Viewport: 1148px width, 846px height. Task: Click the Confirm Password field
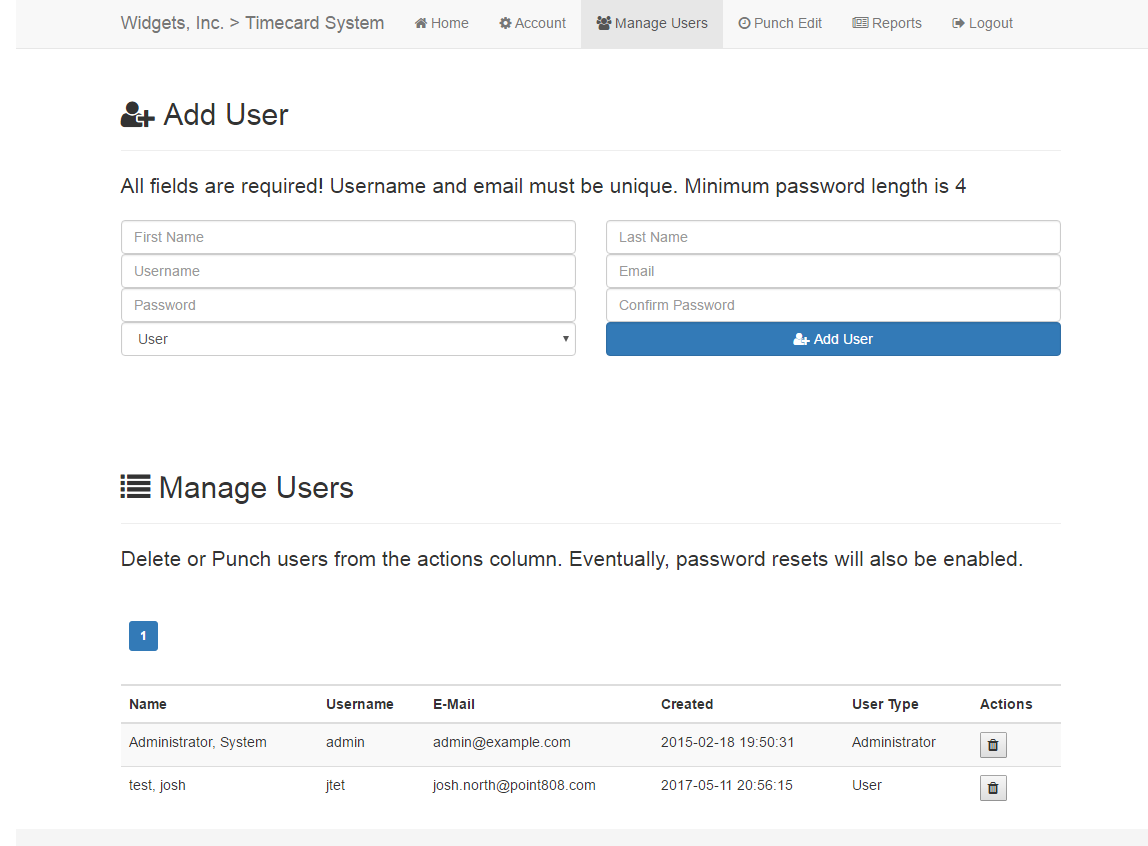click(832, 305)
